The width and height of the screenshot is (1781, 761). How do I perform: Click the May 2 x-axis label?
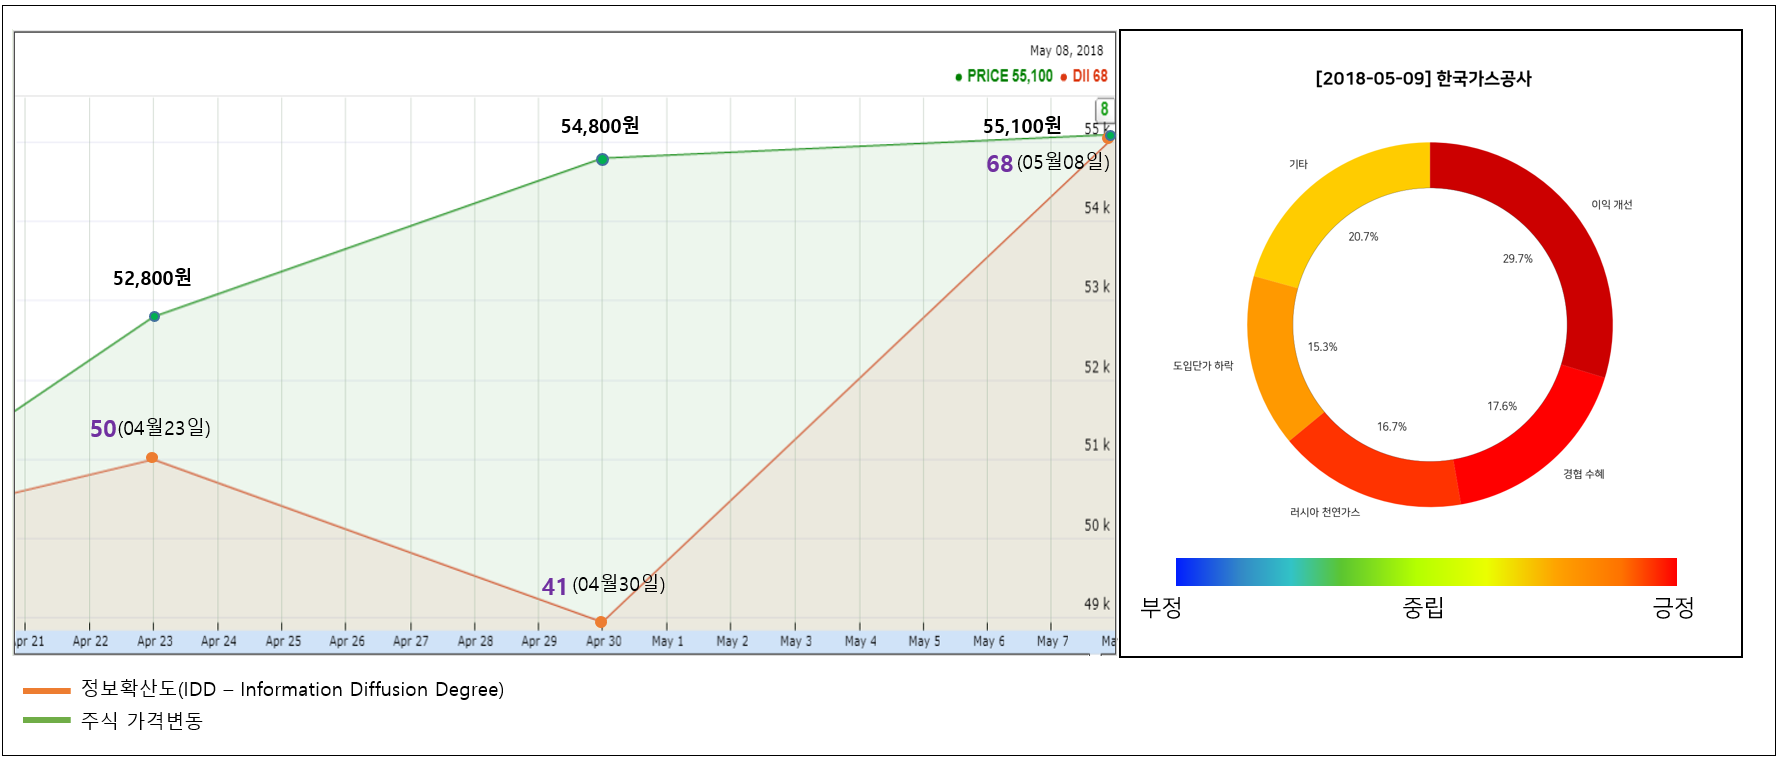732,641
